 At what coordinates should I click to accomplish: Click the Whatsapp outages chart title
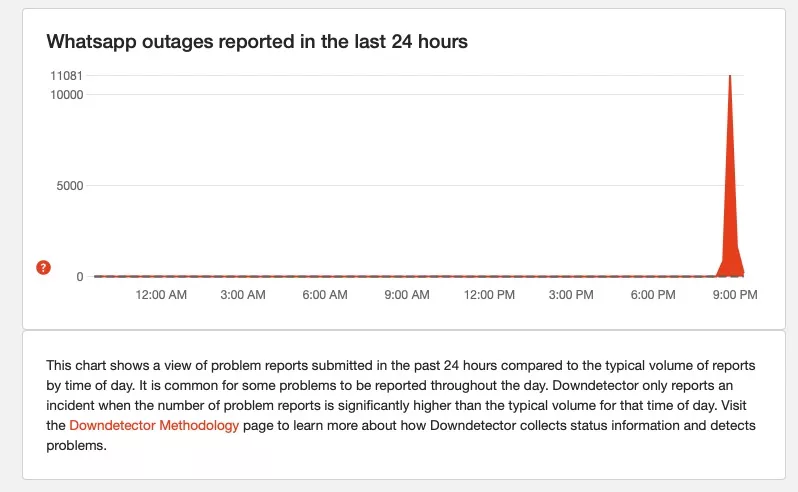[258, 41]
